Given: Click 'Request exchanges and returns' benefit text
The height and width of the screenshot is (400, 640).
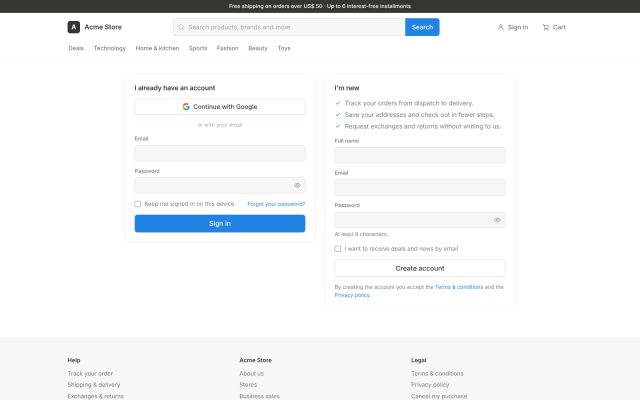Looking at the screenshot, I should click(422, 127).
